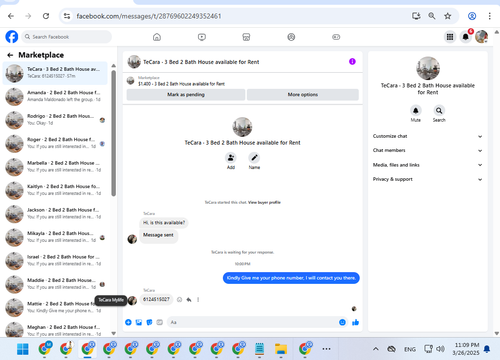The width and height of the screenshot is (500, 360).
Task: Open Israel 2 Bed 2 Bath conversation
Action: click(x=55, y=261)
